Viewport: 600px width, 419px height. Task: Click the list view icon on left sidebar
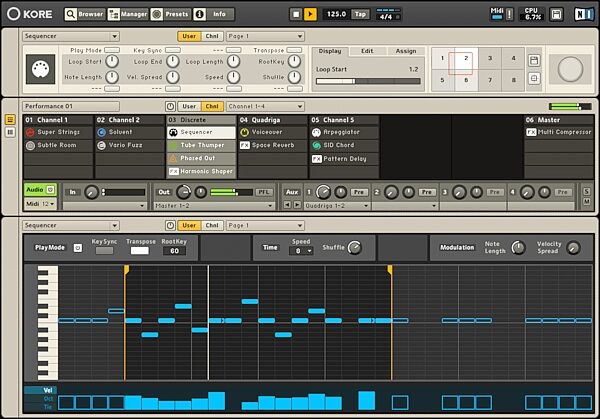pos(10,119)
